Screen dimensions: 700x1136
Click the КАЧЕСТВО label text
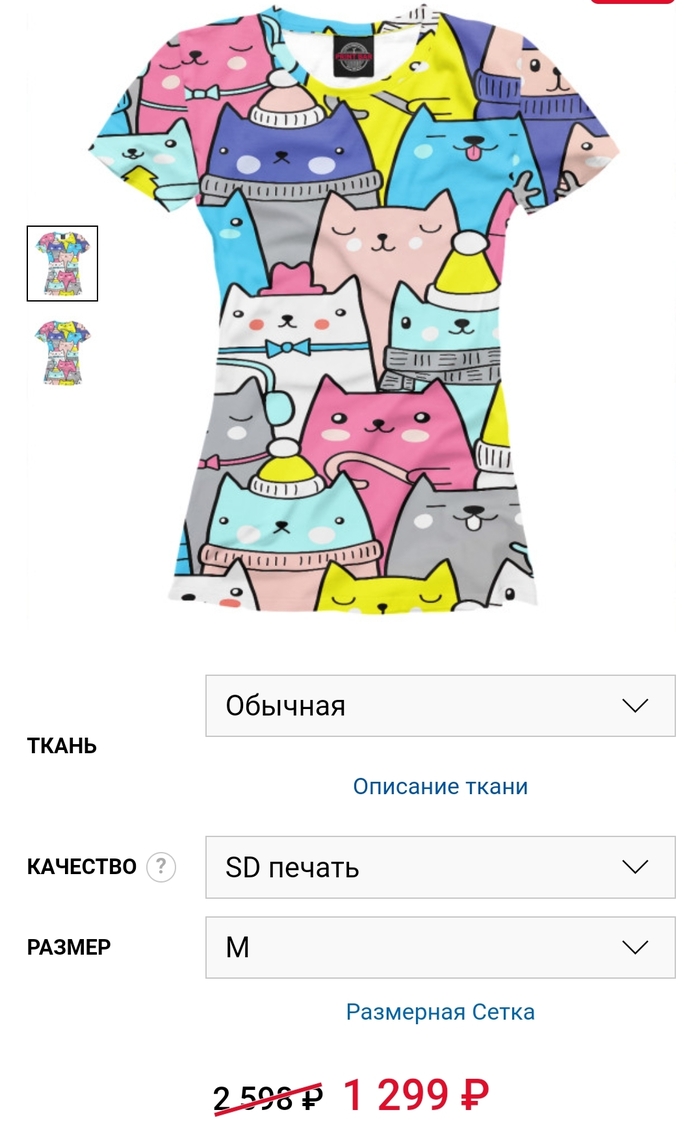tap(81, 866)
